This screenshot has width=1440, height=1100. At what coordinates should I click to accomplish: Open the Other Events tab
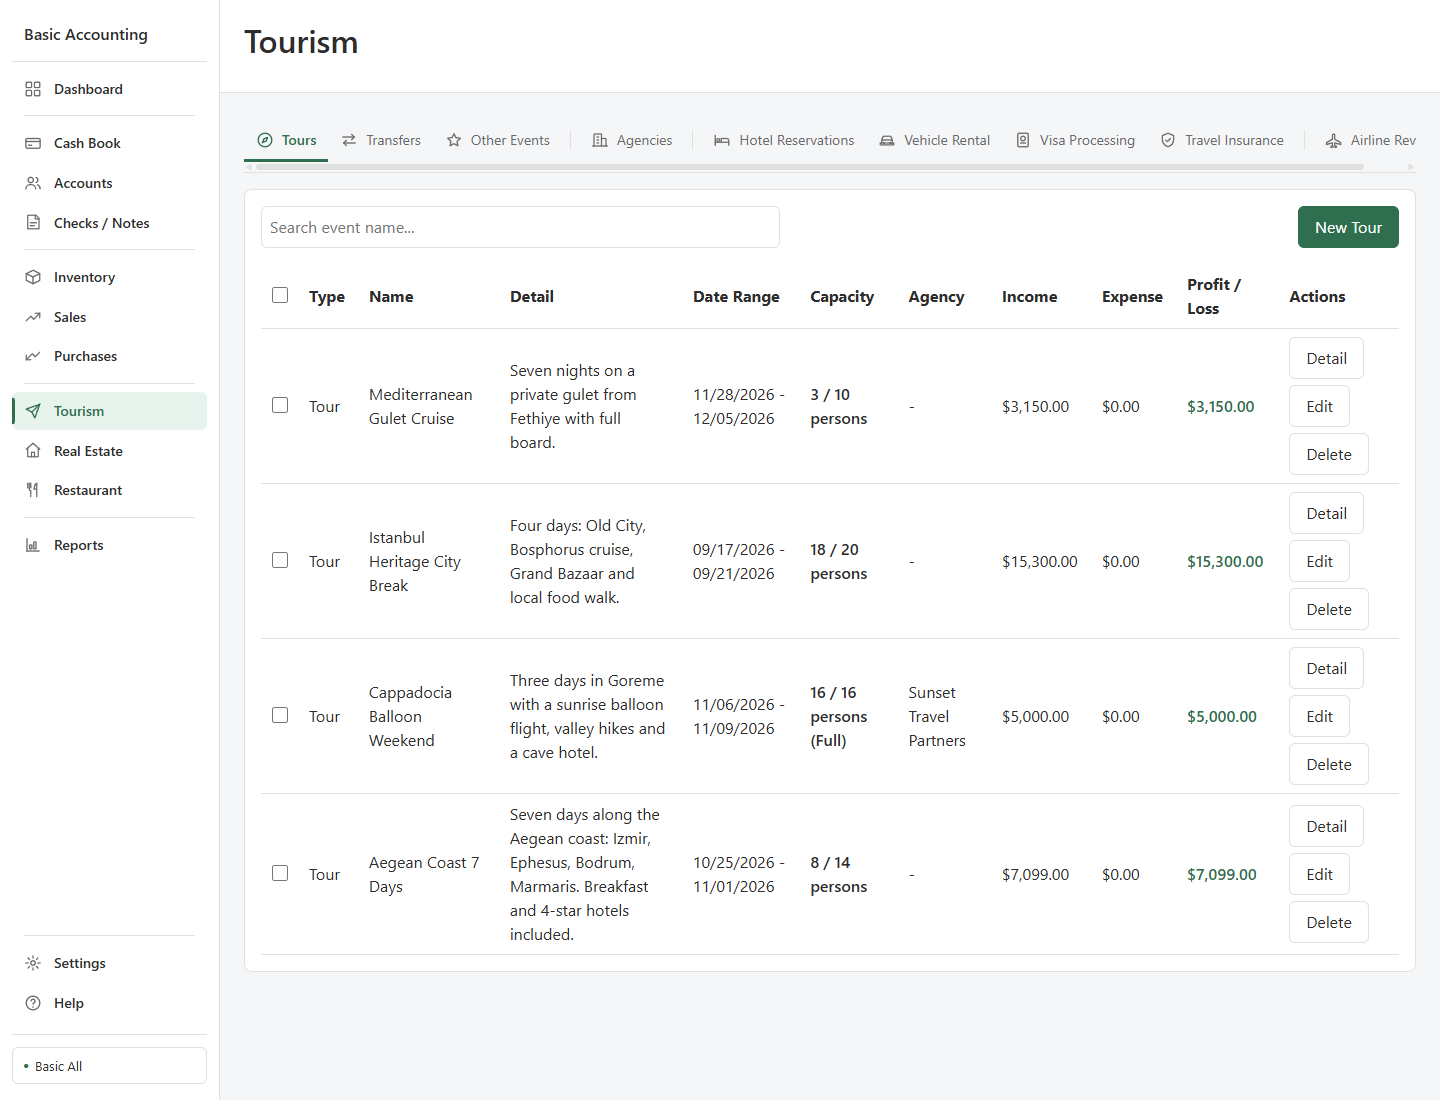click(498, 141)
